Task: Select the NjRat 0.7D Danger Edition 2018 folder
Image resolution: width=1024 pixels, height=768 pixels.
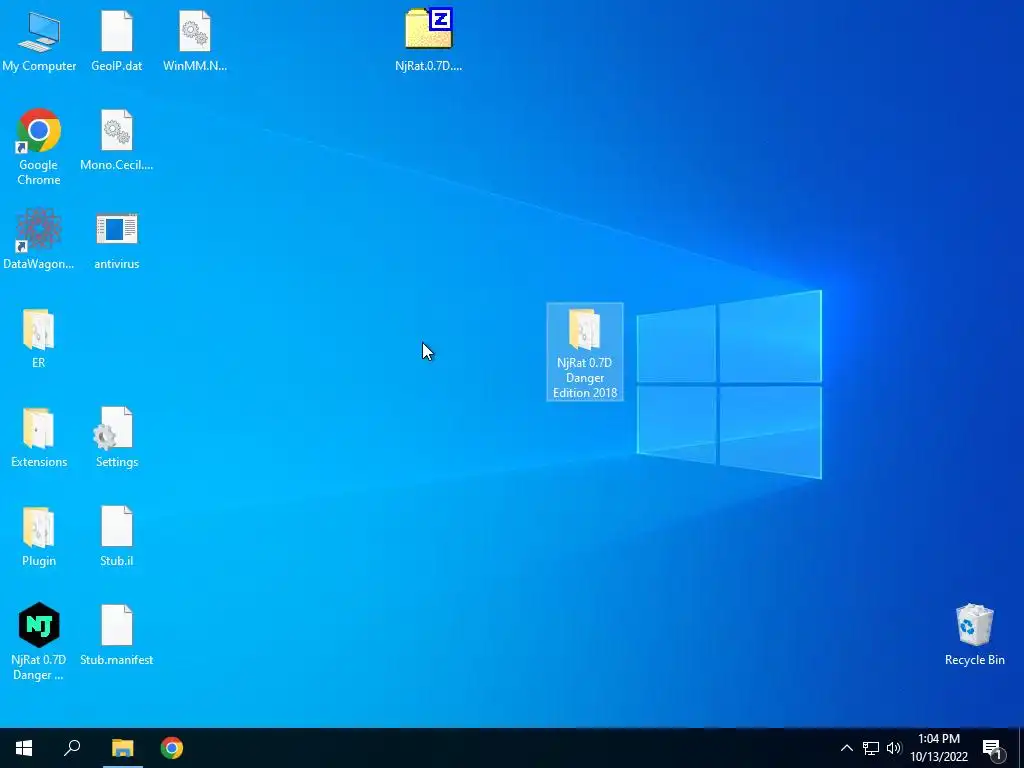Action: (585, 352)
